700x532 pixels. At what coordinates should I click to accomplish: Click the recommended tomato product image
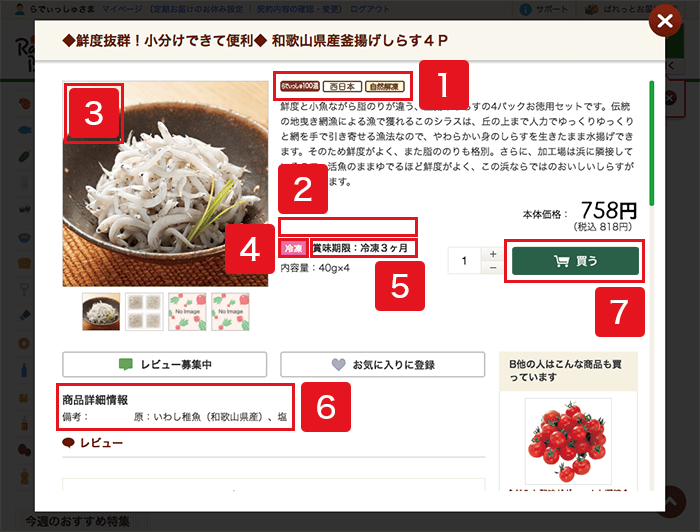coord(568,441)
